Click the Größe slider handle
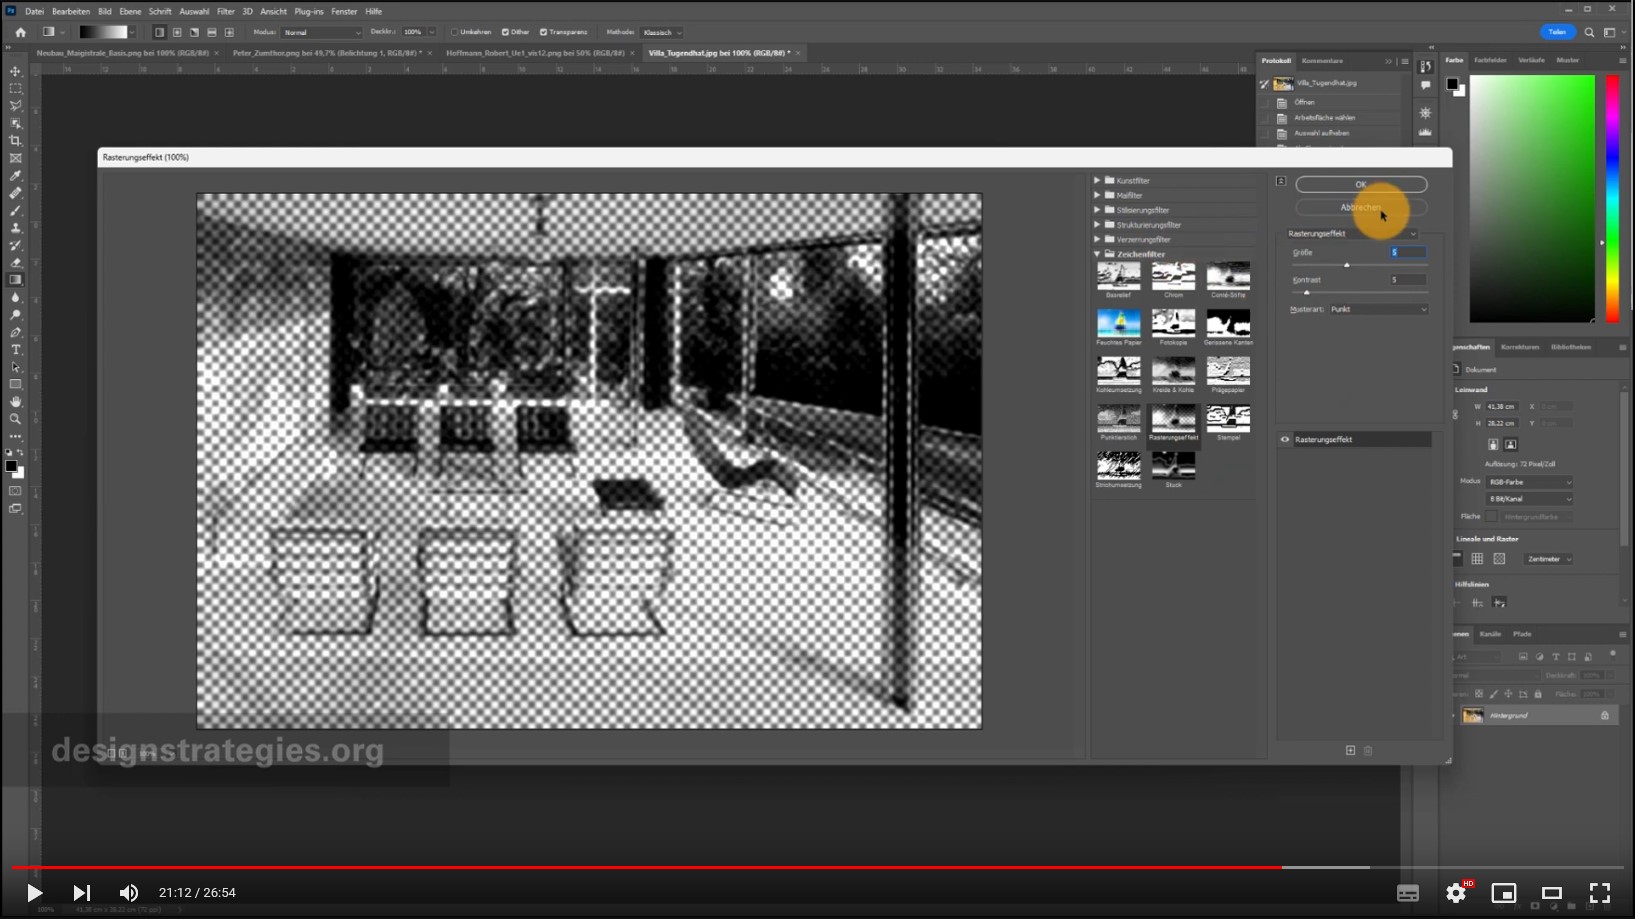The height and width of the screenshot is (919, 1635). tap(1347, 265)
